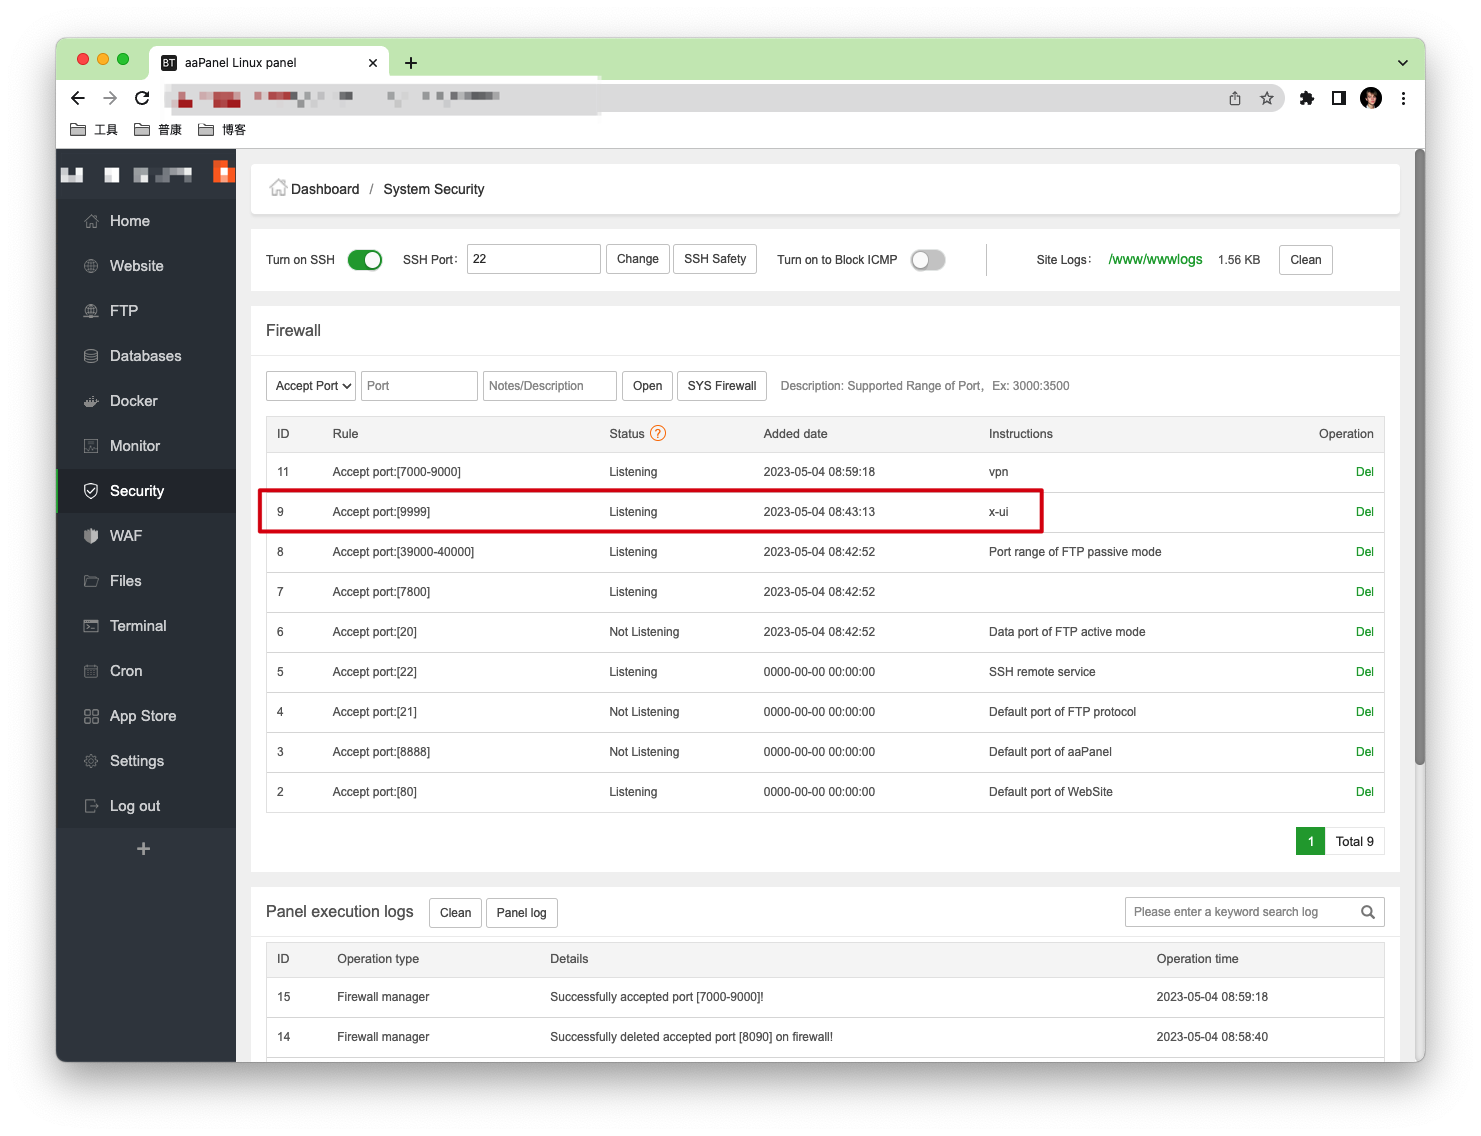
Task: Delete the FTP passive mode port rule
Action: pos(1364,552)
